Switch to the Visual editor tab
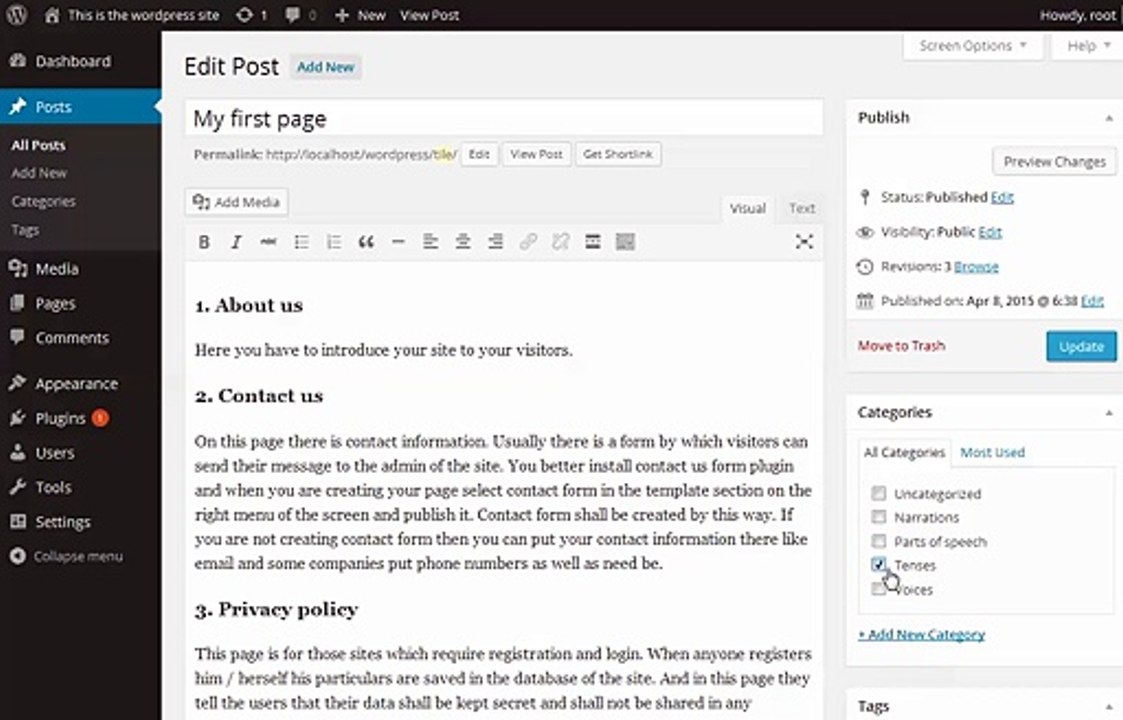 [747, 208]
